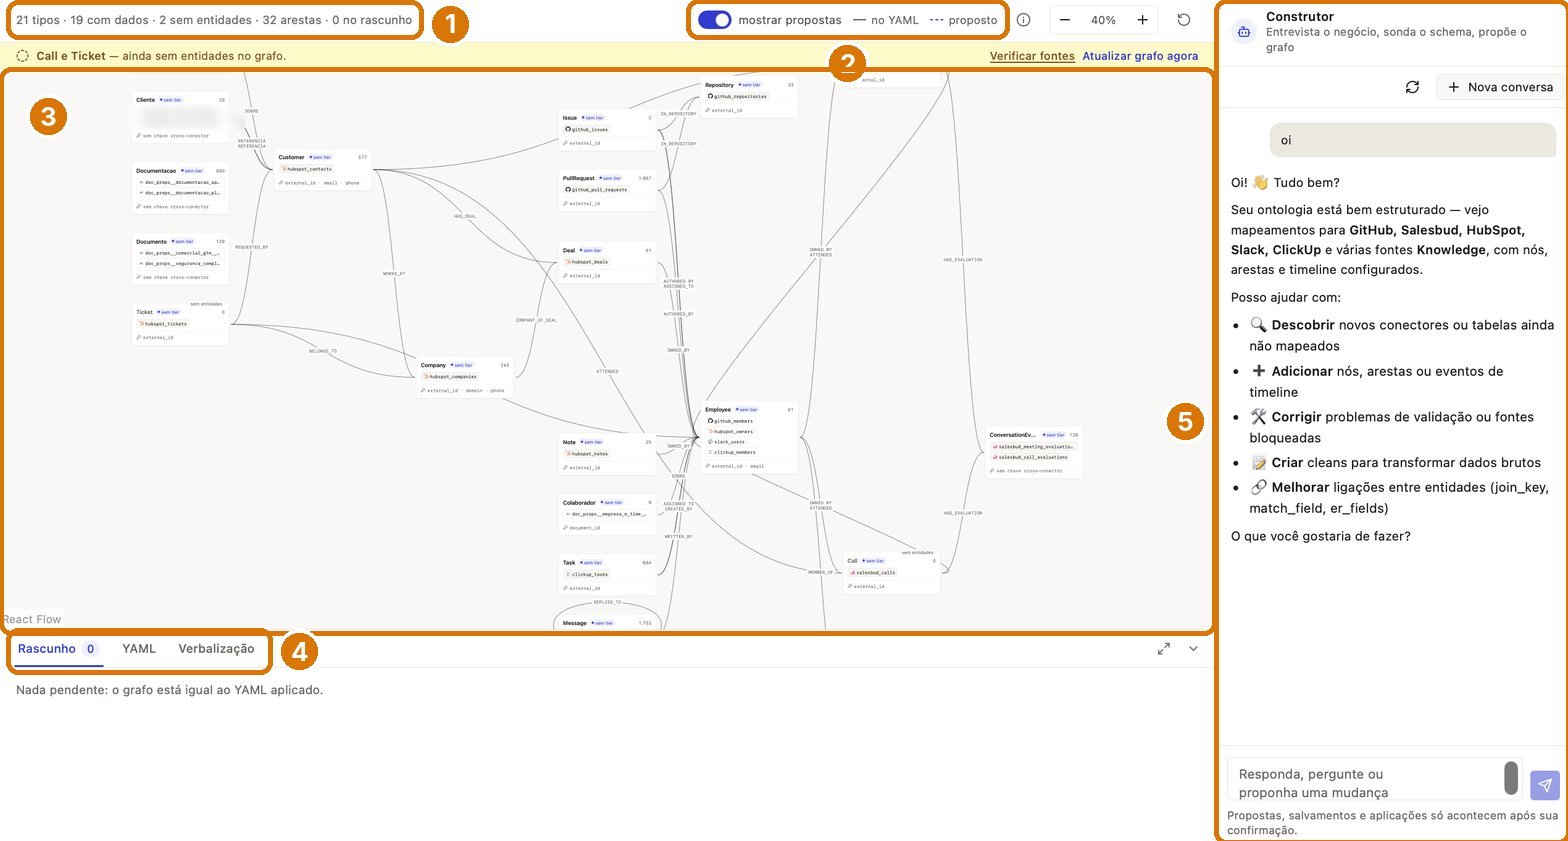This screenshot has height=841, width=1568.
Task: Select the Issue node in the graph
Action: click(x=607, y=130)
